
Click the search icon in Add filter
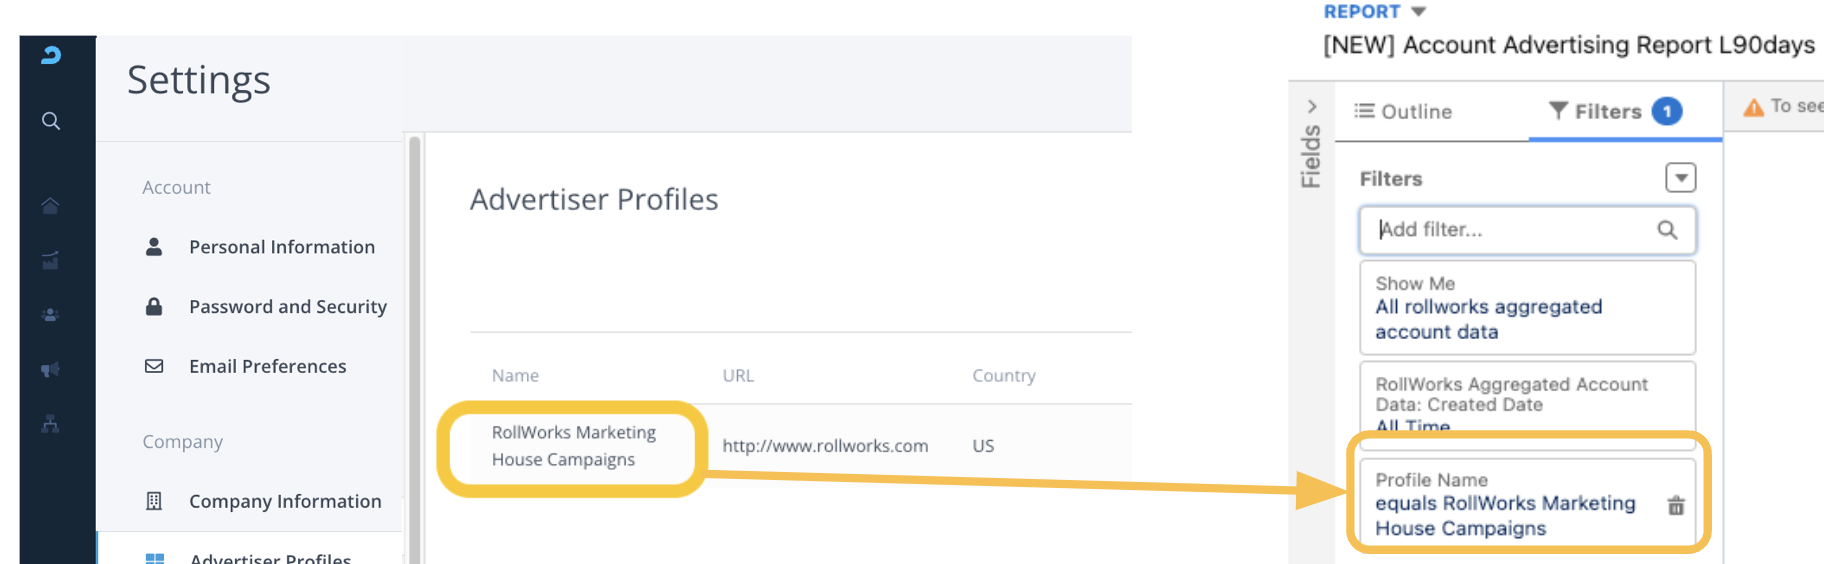(x=1667, y=230)
